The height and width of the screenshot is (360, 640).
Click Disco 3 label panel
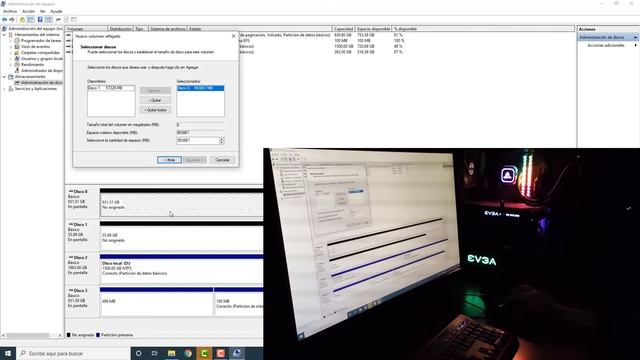coord(82,302)
